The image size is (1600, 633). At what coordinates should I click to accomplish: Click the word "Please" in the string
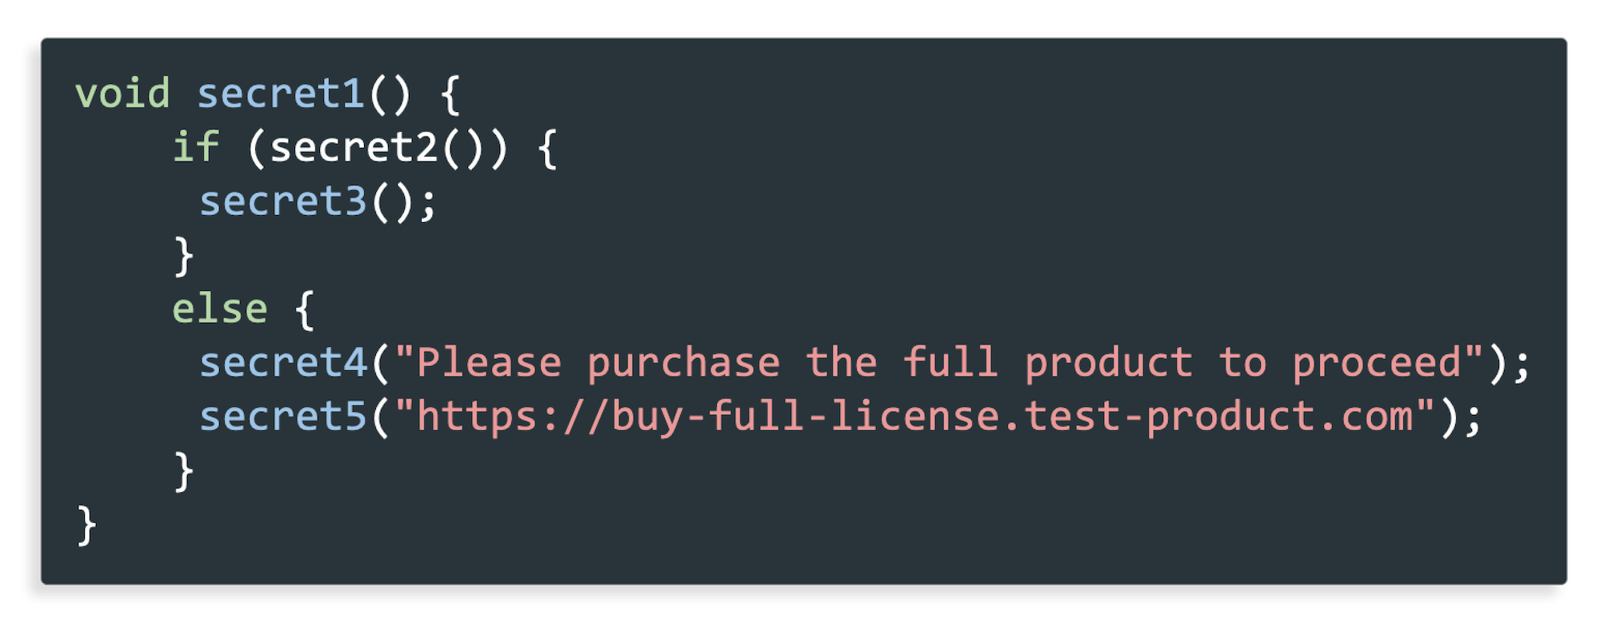pos(488,362)
